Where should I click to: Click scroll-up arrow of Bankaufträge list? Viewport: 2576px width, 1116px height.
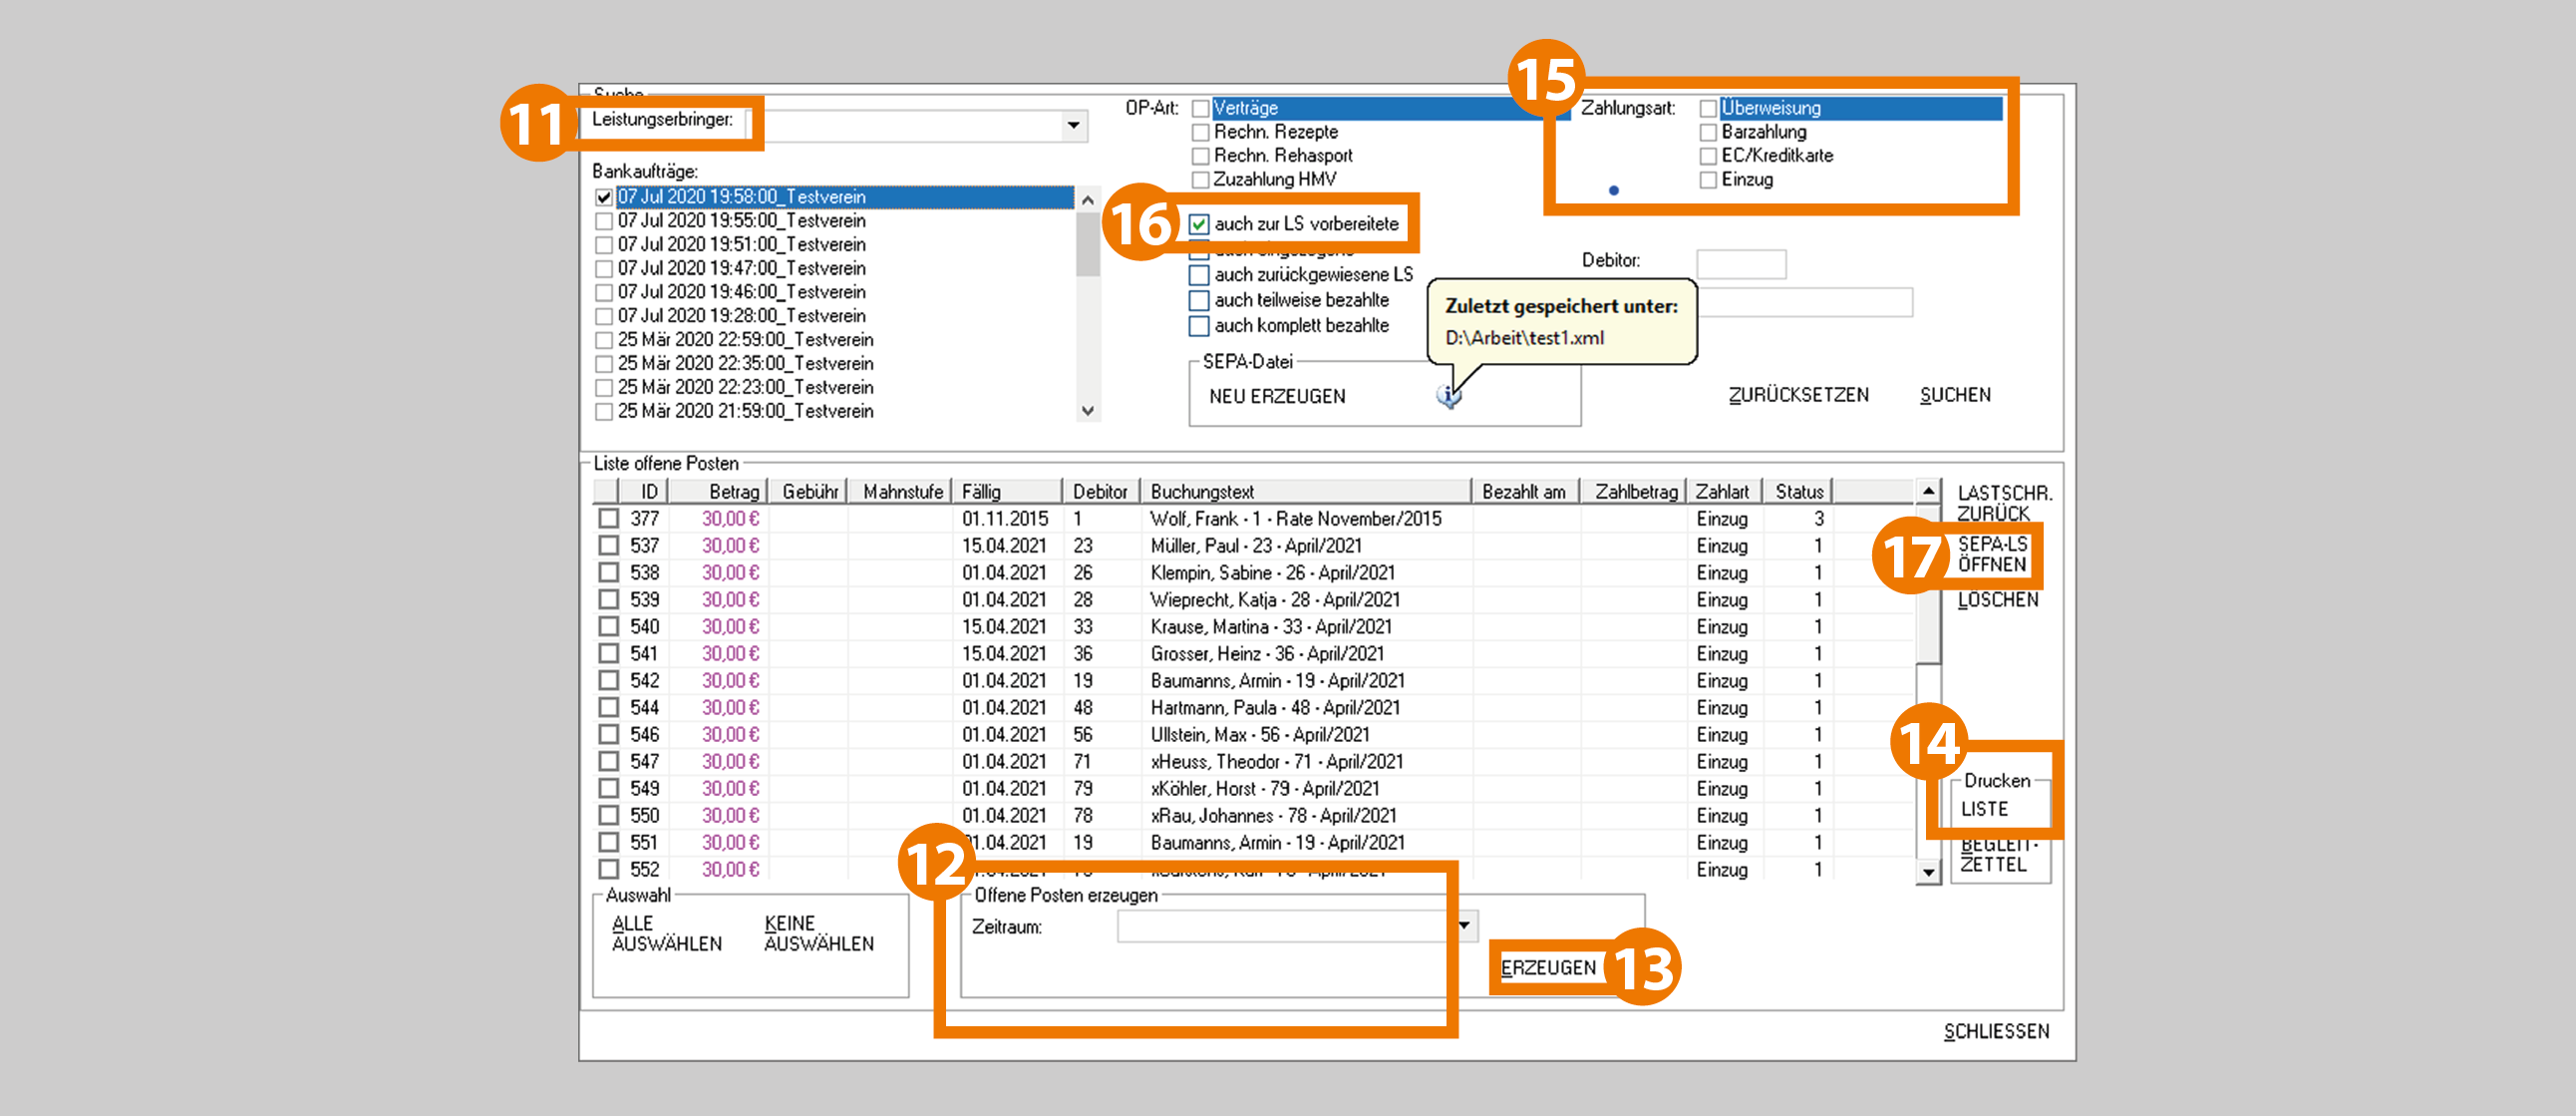pyautogui.click(x=1087, y=200)
